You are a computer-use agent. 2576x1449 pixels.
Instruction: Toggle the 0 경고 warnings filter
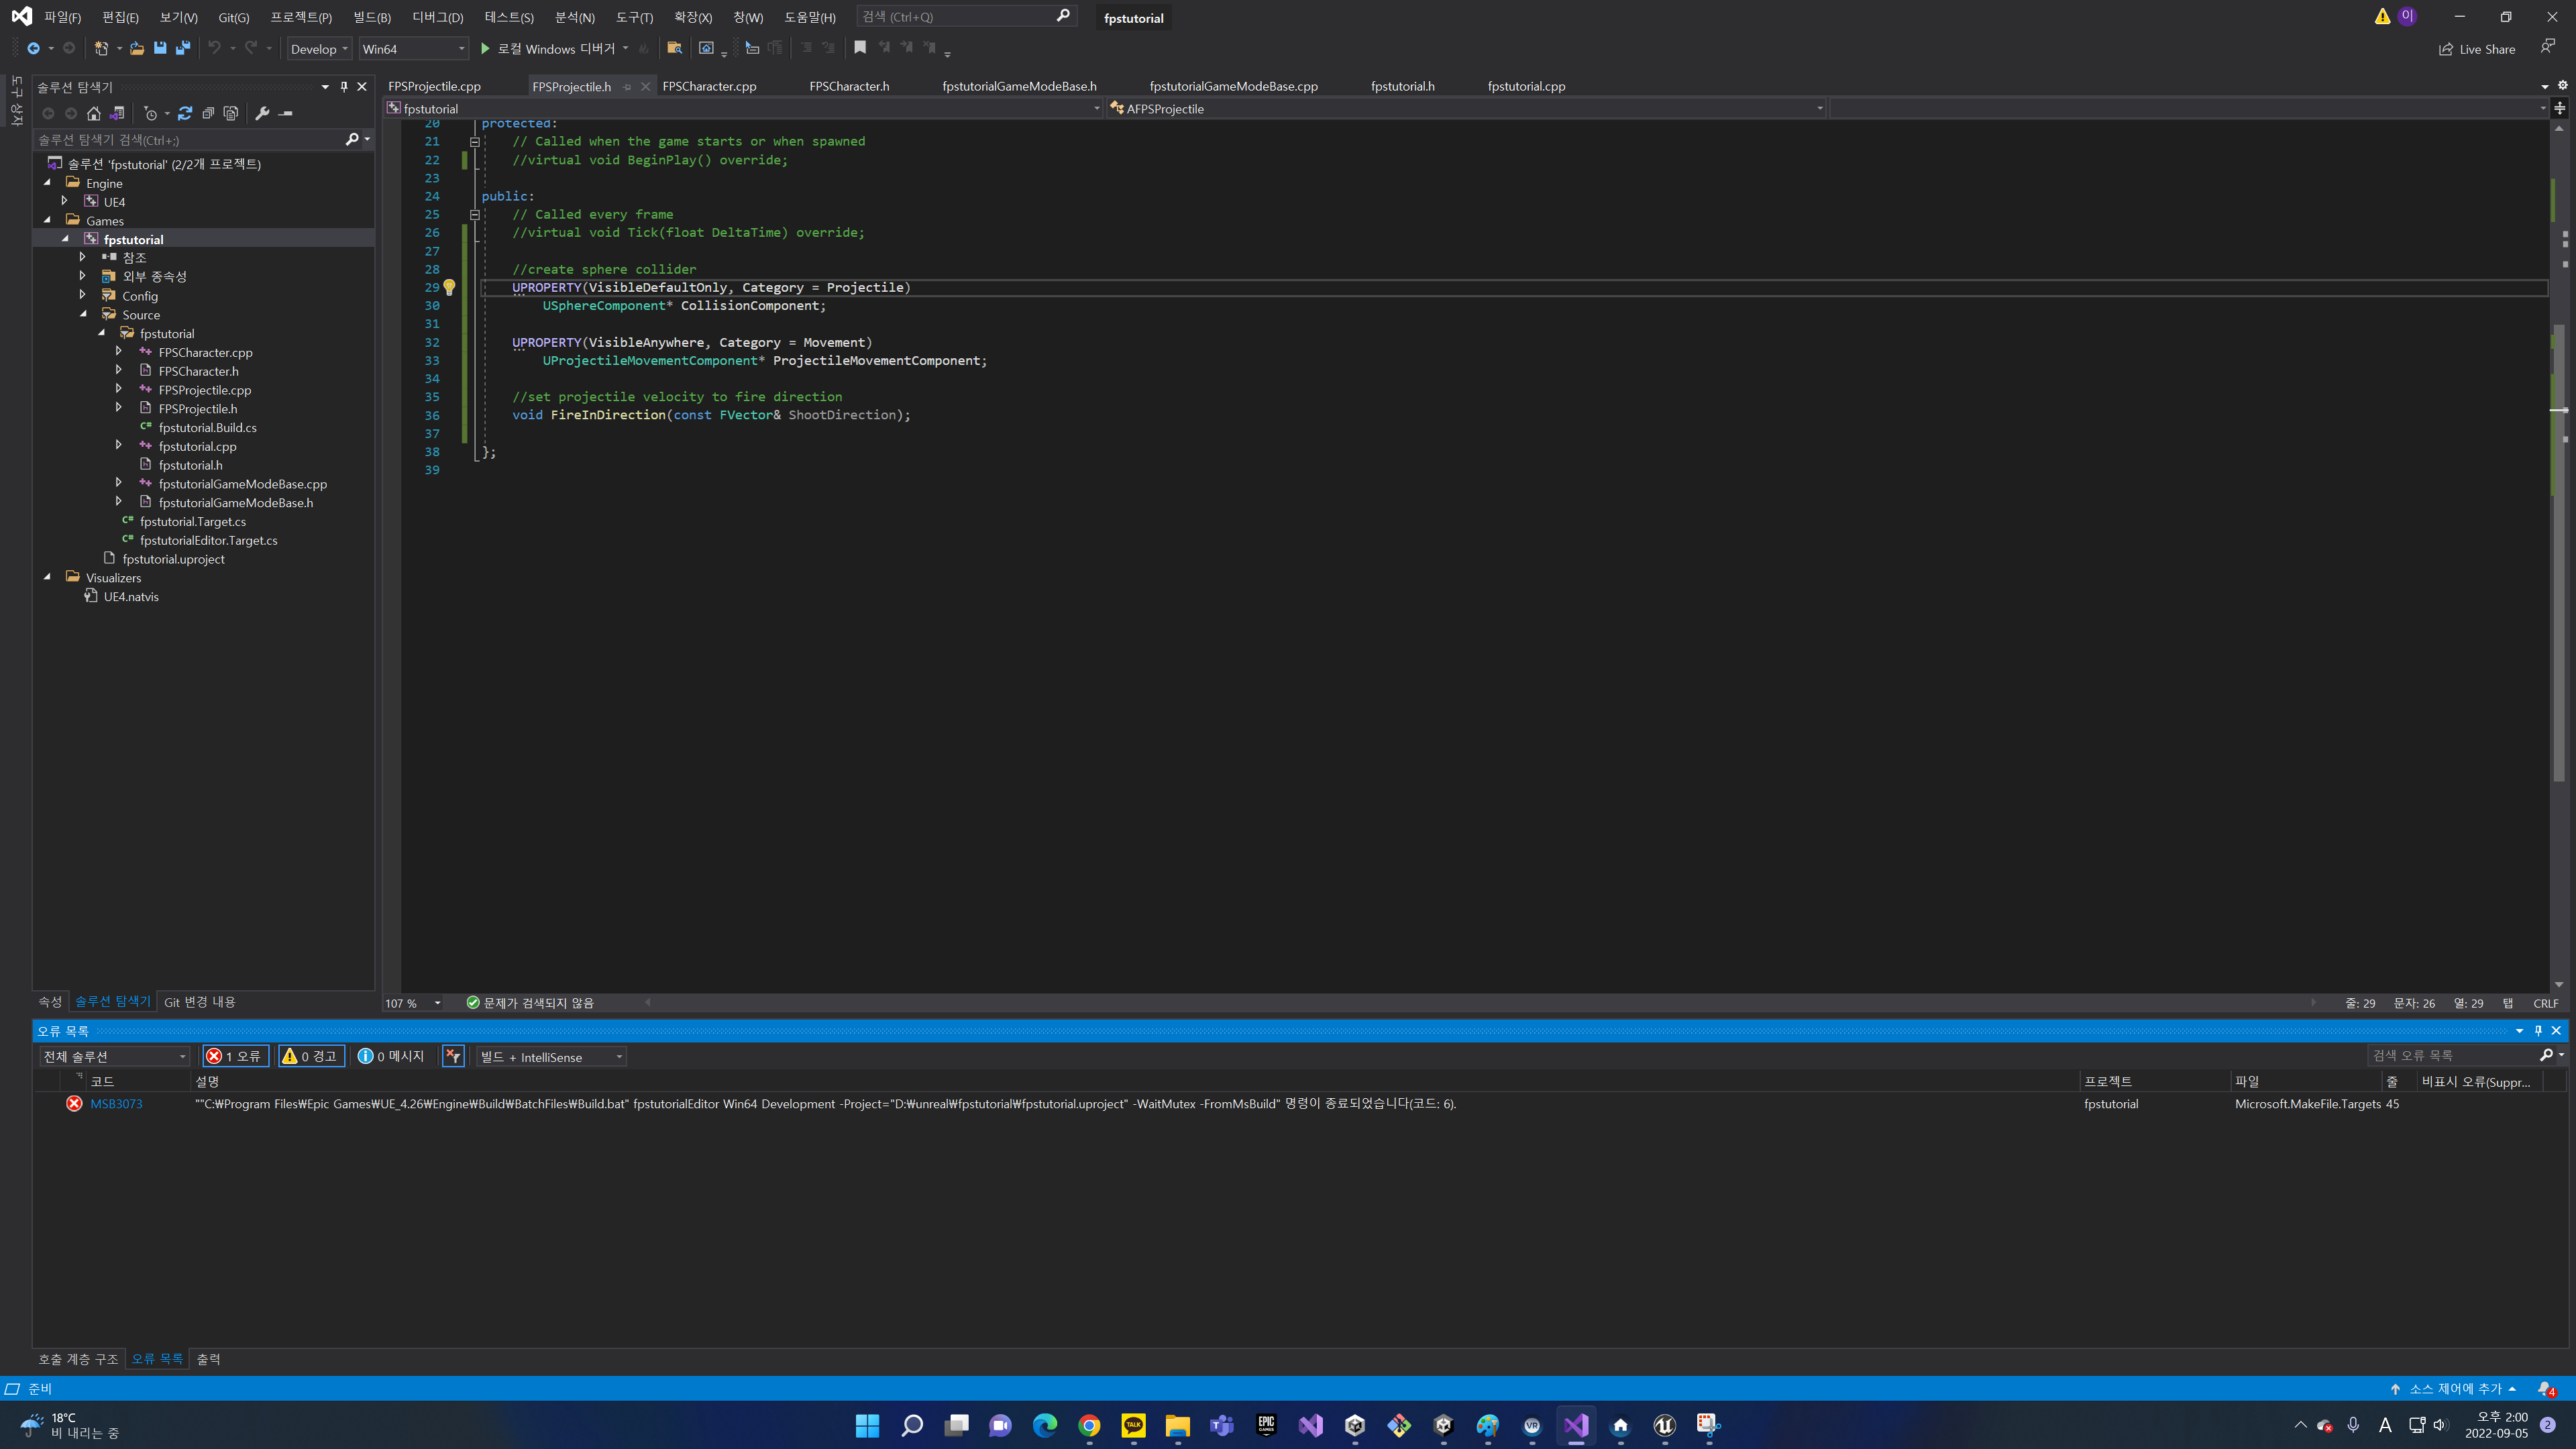[312, 1056]
